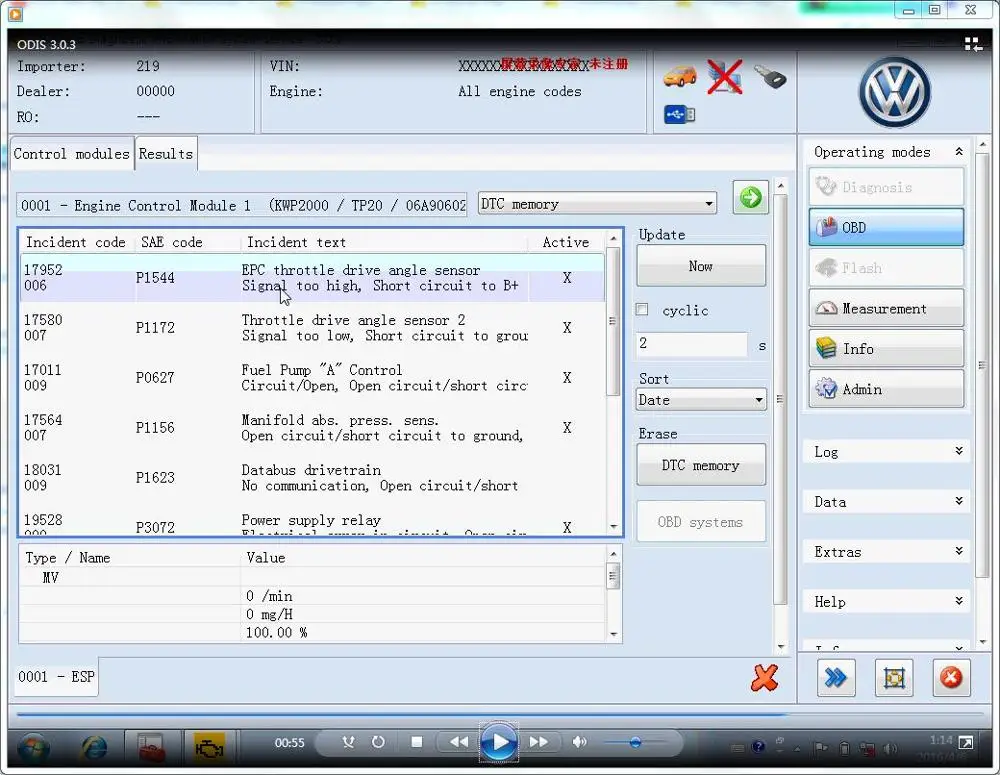The image size is (1000, 775).
Task: Expand the Help section
Action: (959, 601)
